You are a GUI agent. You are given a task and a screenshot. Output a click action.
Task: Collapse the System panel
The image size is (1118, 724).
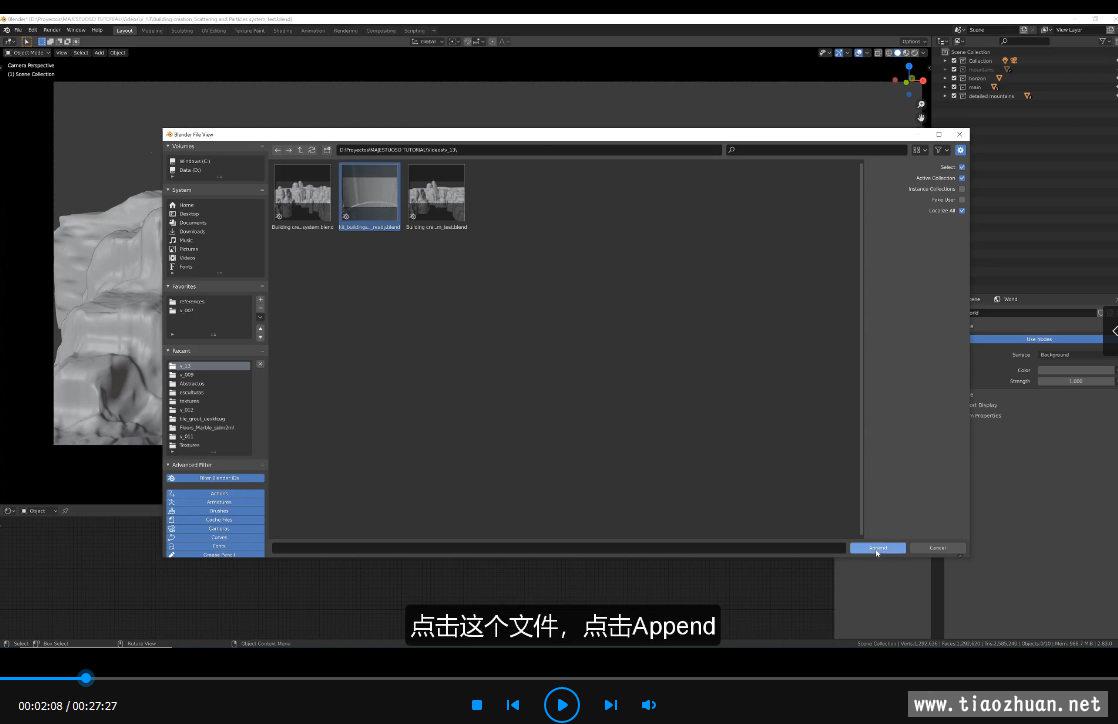click(180, 190)
